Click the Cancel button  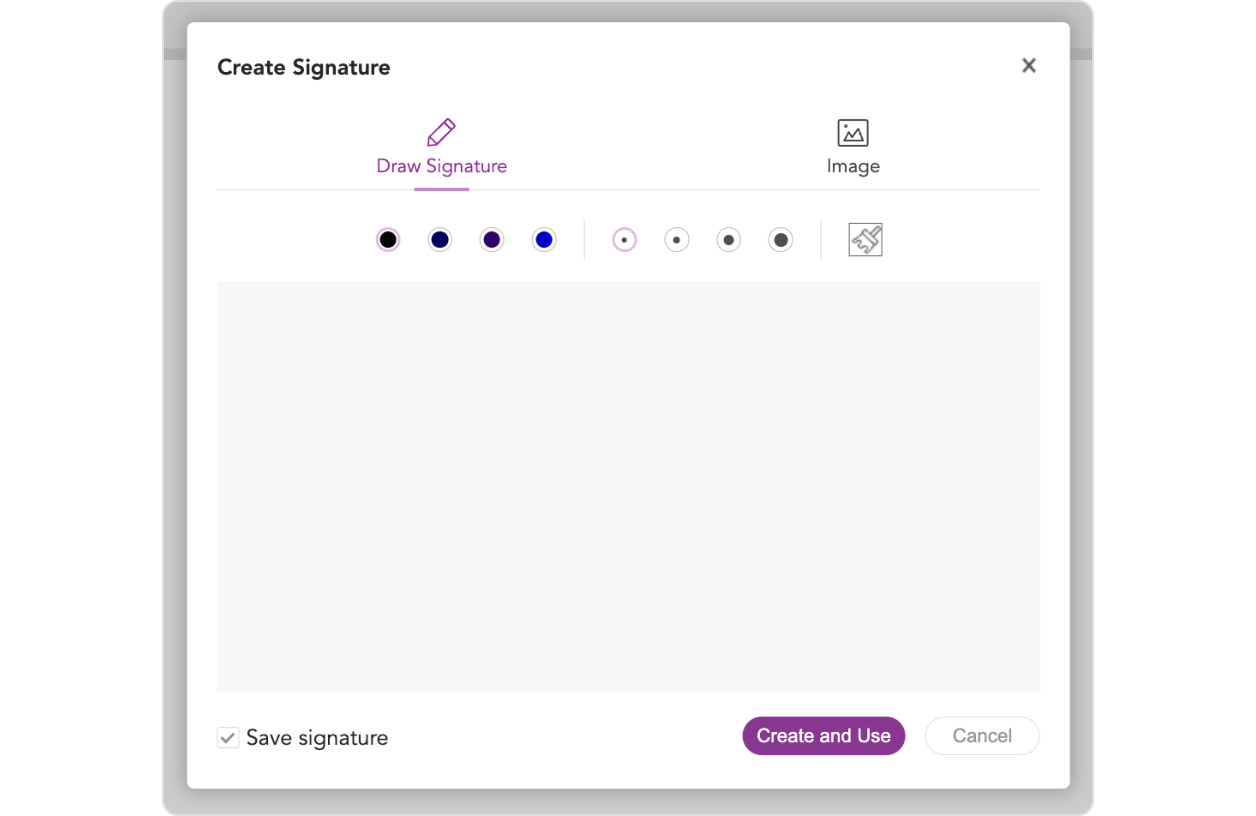(x=981, y=736)
